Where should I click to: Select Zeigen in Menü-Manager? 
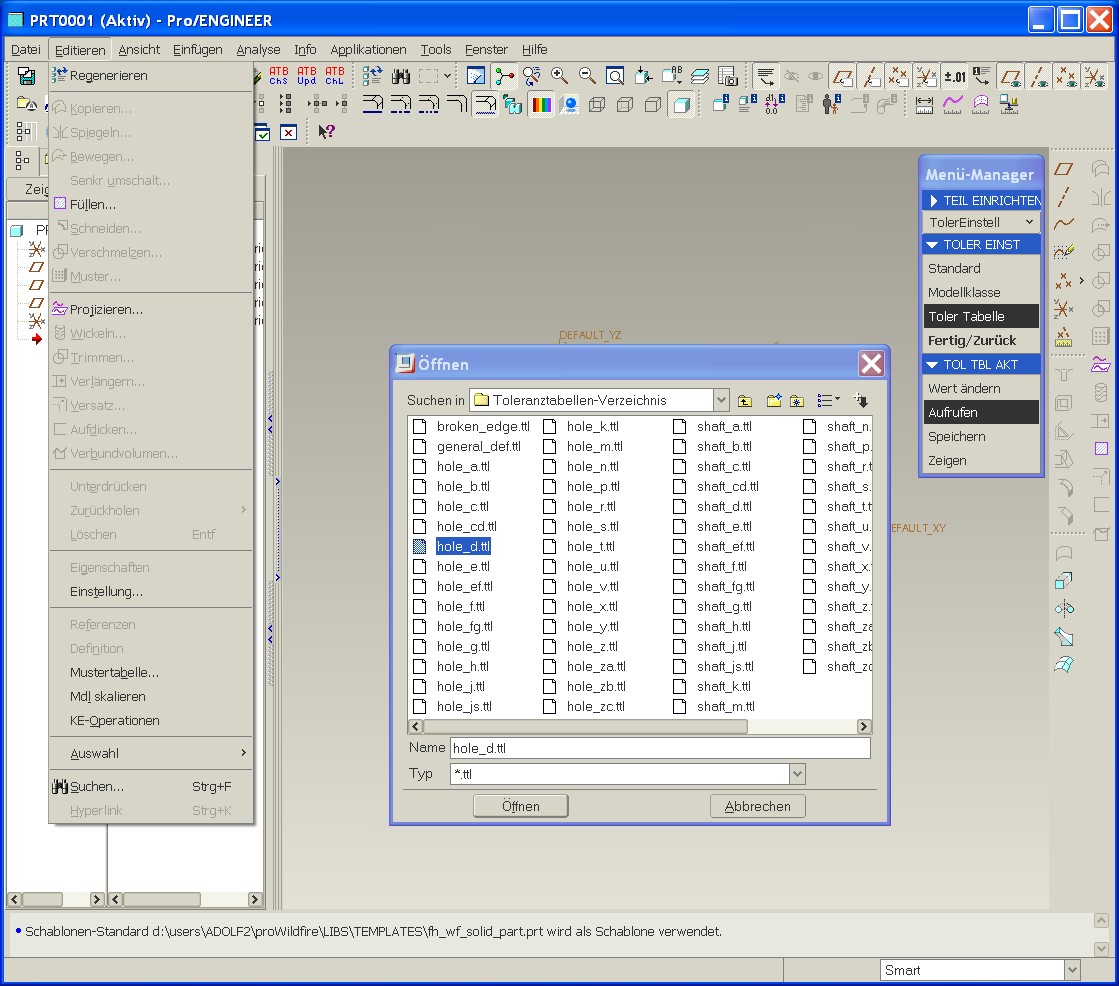pos(981,461)
